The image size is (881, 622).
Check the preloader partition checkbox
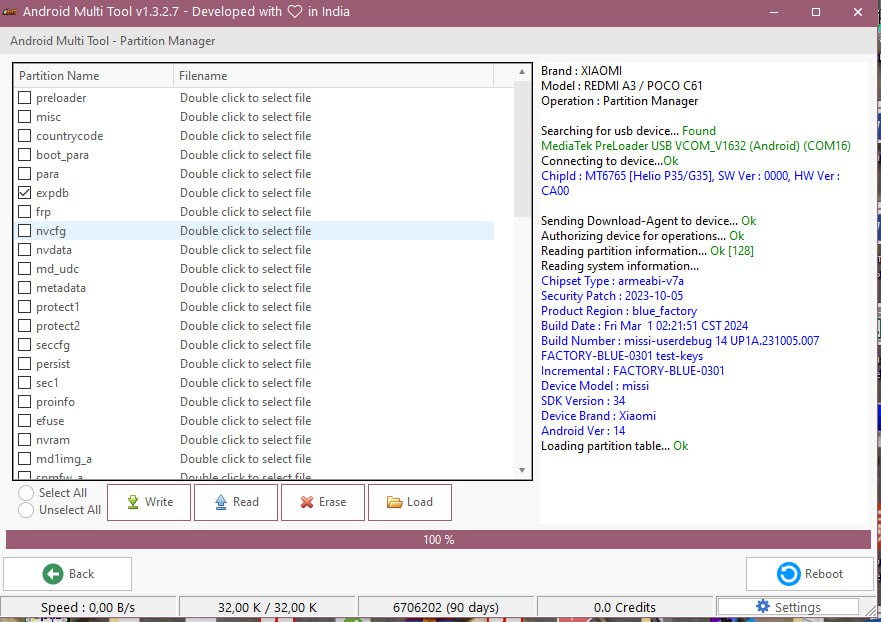pos(24,98)
